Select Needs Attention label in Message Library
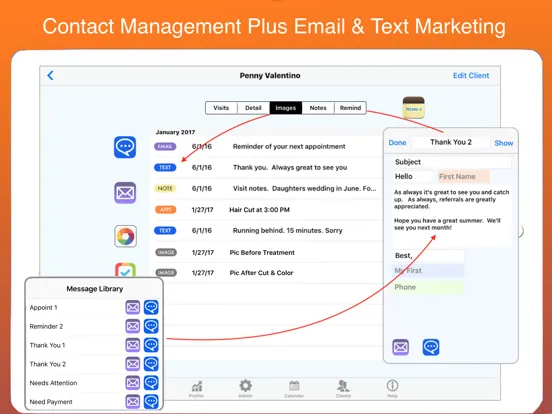This screenshot has width=552, height=414. pos(53,383)
